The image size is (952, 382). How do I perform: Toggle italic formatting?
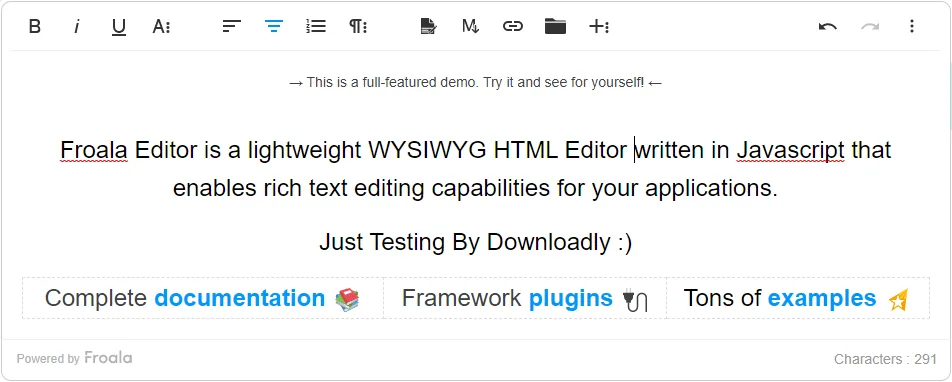[x=76, y=26]
